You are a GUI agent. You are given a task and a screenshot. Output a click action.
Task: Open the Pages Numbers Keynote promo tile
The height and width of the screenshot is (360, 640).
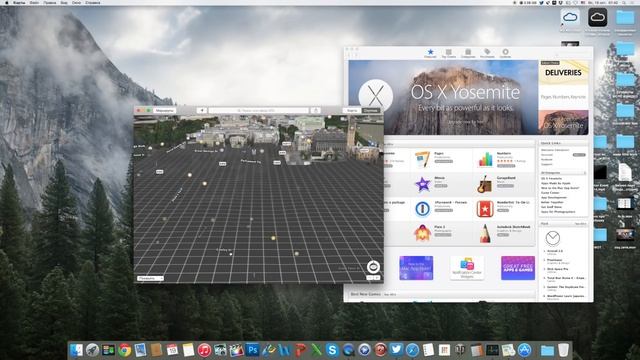click(x=563, y=97)
